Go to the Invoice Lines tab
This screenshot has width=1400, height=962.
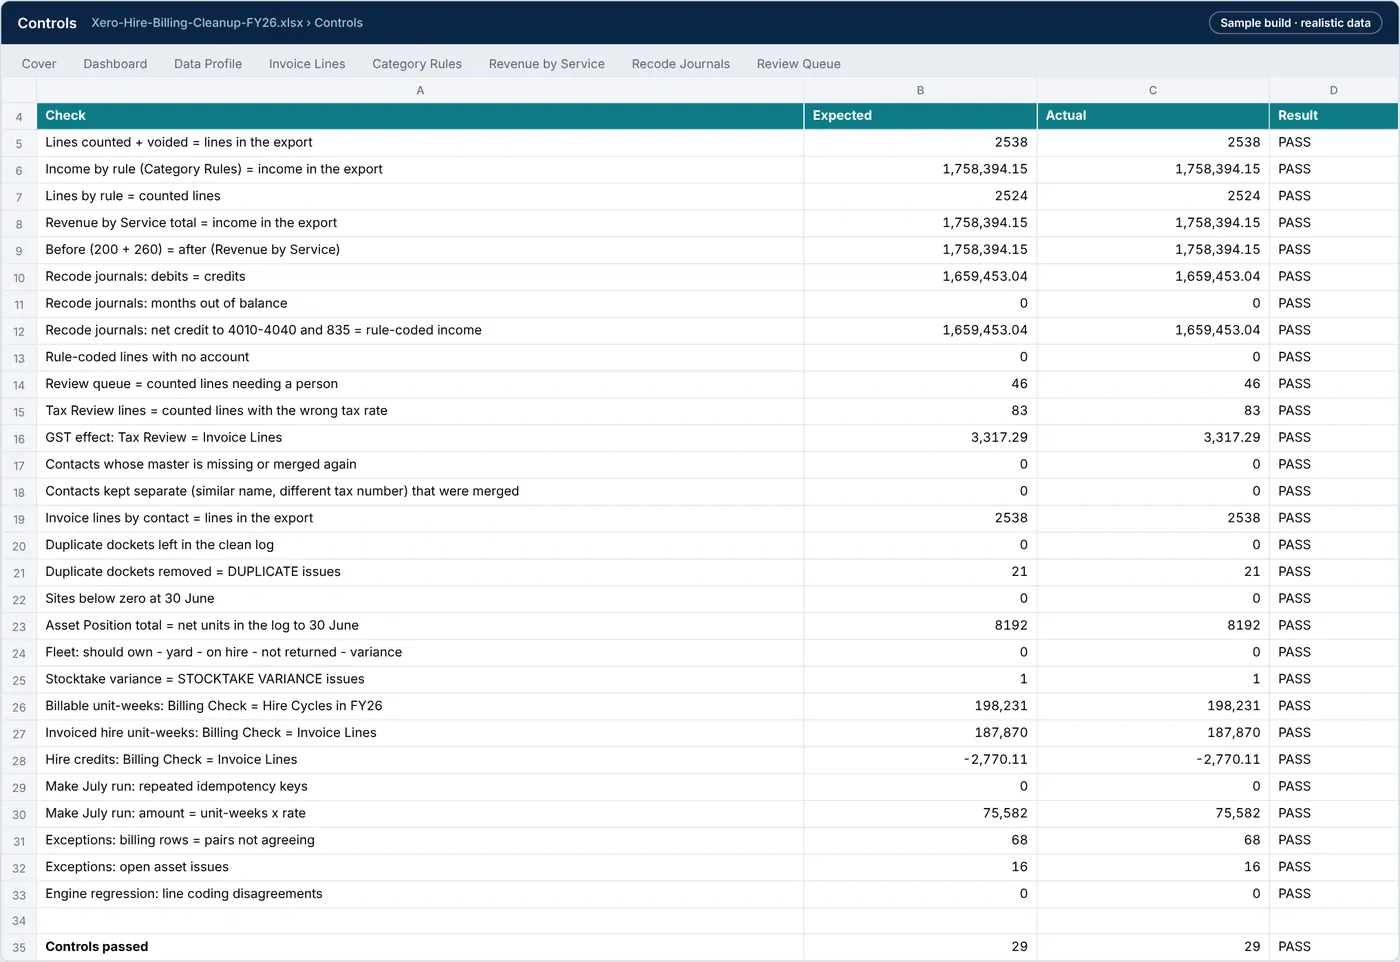pyautogui.click(x=307, y=64)
